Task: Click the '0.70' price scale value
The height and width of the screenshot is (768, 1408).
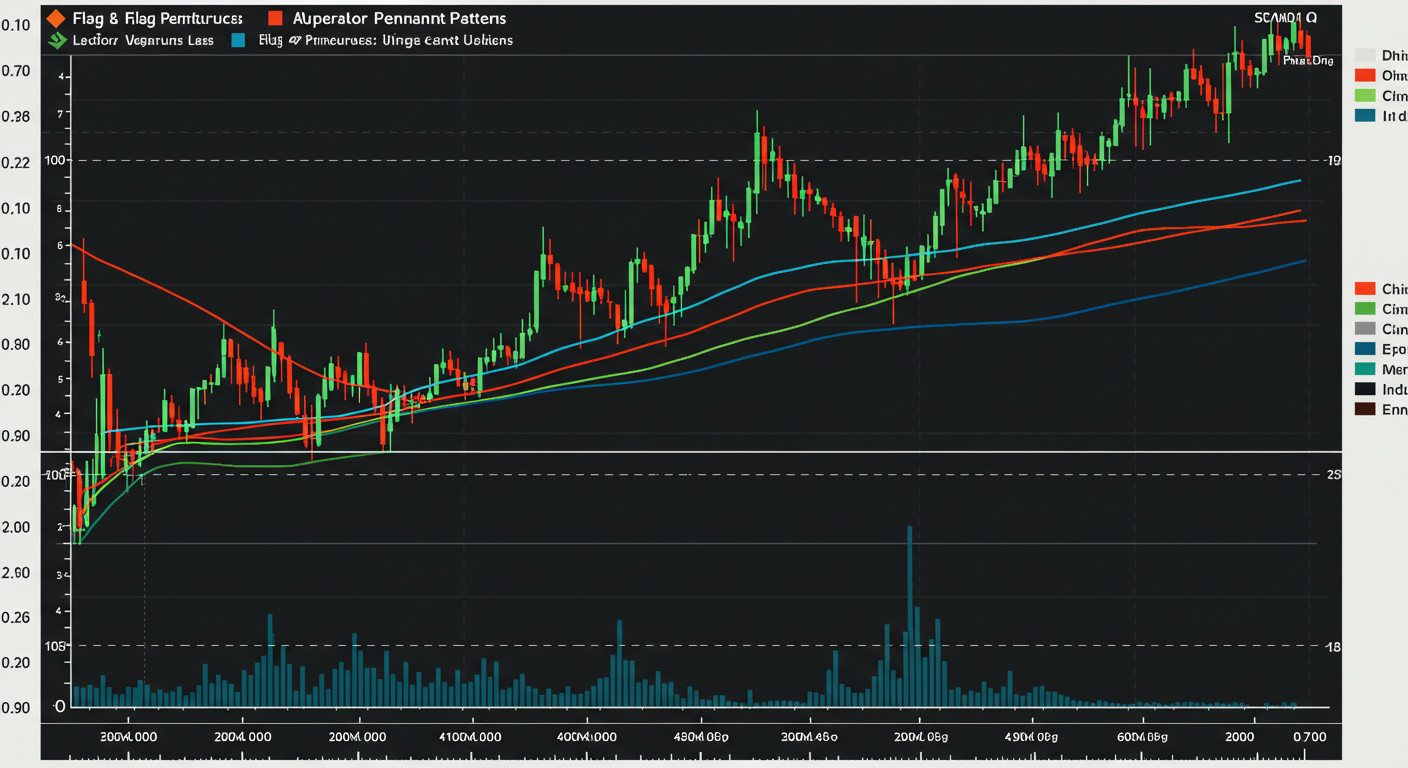Action: pos(16,71)
